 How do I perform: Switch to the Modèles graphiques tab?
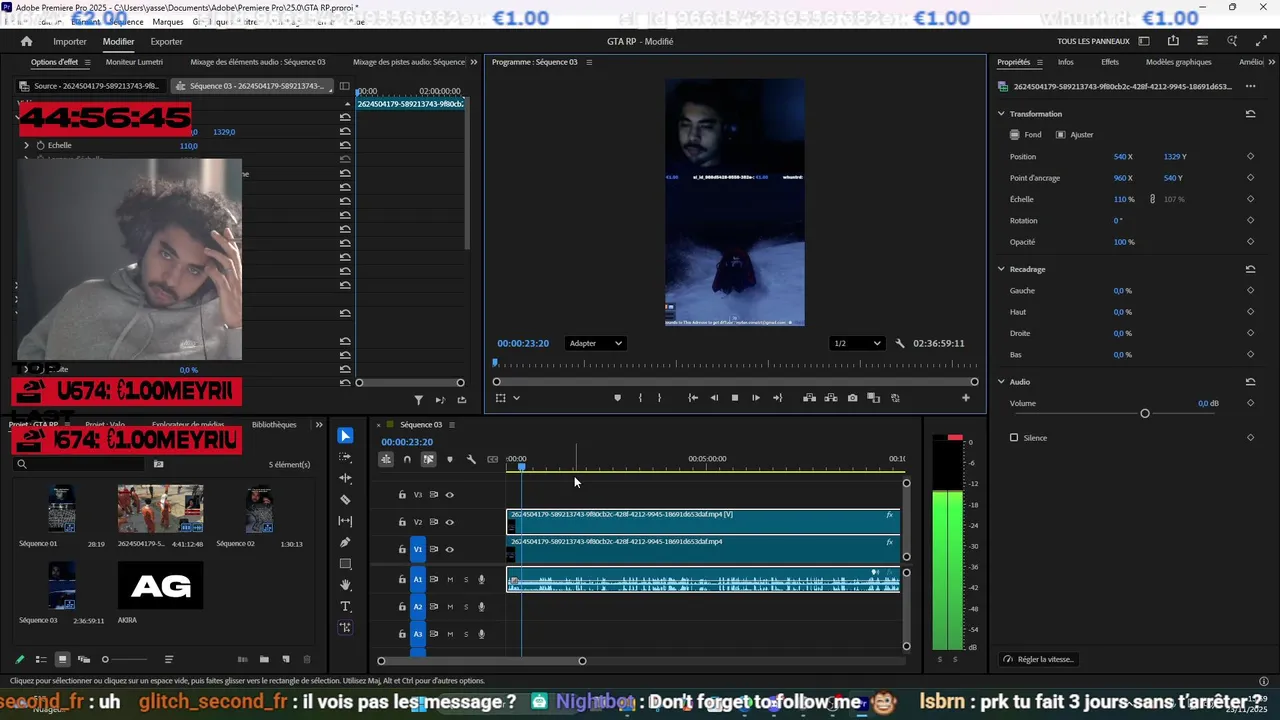1178,62
